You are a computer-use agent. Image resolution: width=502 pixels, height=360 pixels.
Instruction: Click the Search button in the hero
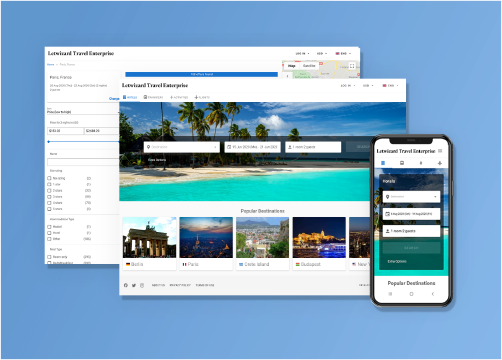pyautogui.click(x=359, y=147)
